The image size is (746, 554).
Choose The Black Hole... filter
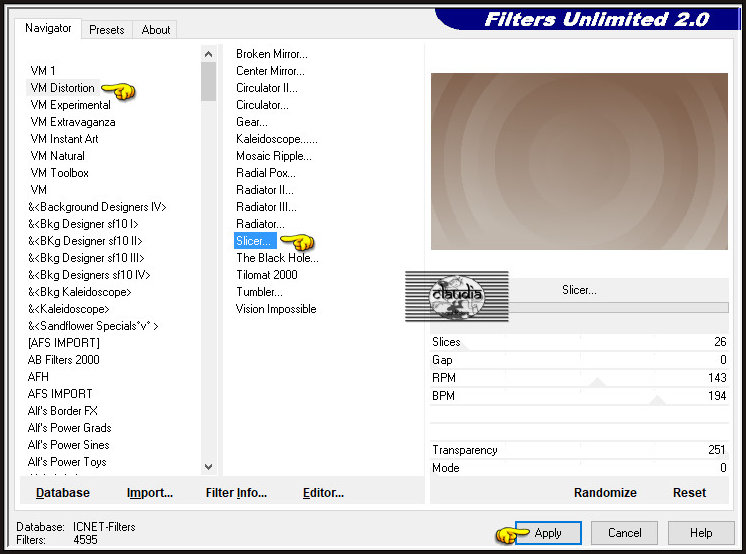(277, 258)
